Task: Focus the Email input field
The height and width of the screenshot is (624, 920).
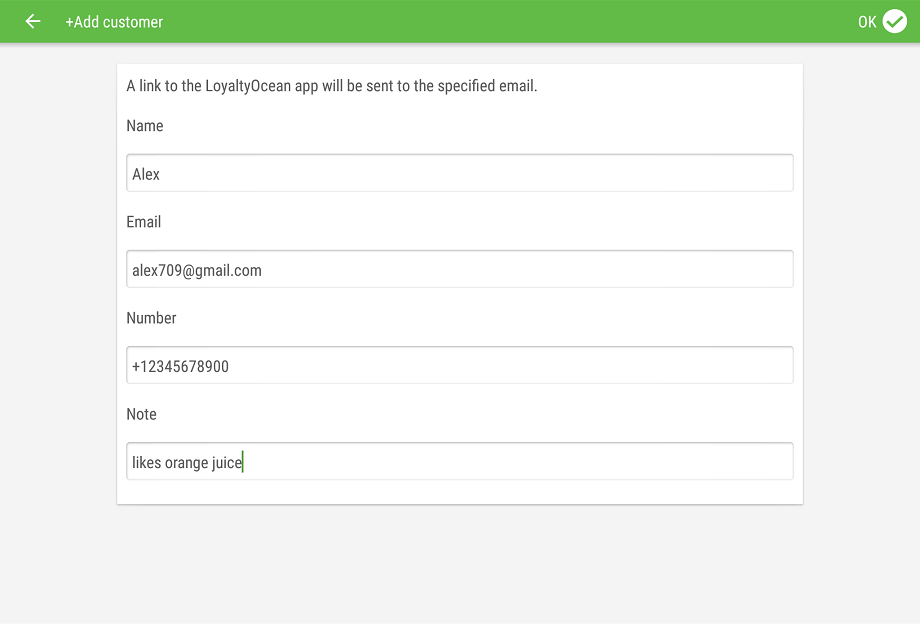Action: (x=460, y=269)
